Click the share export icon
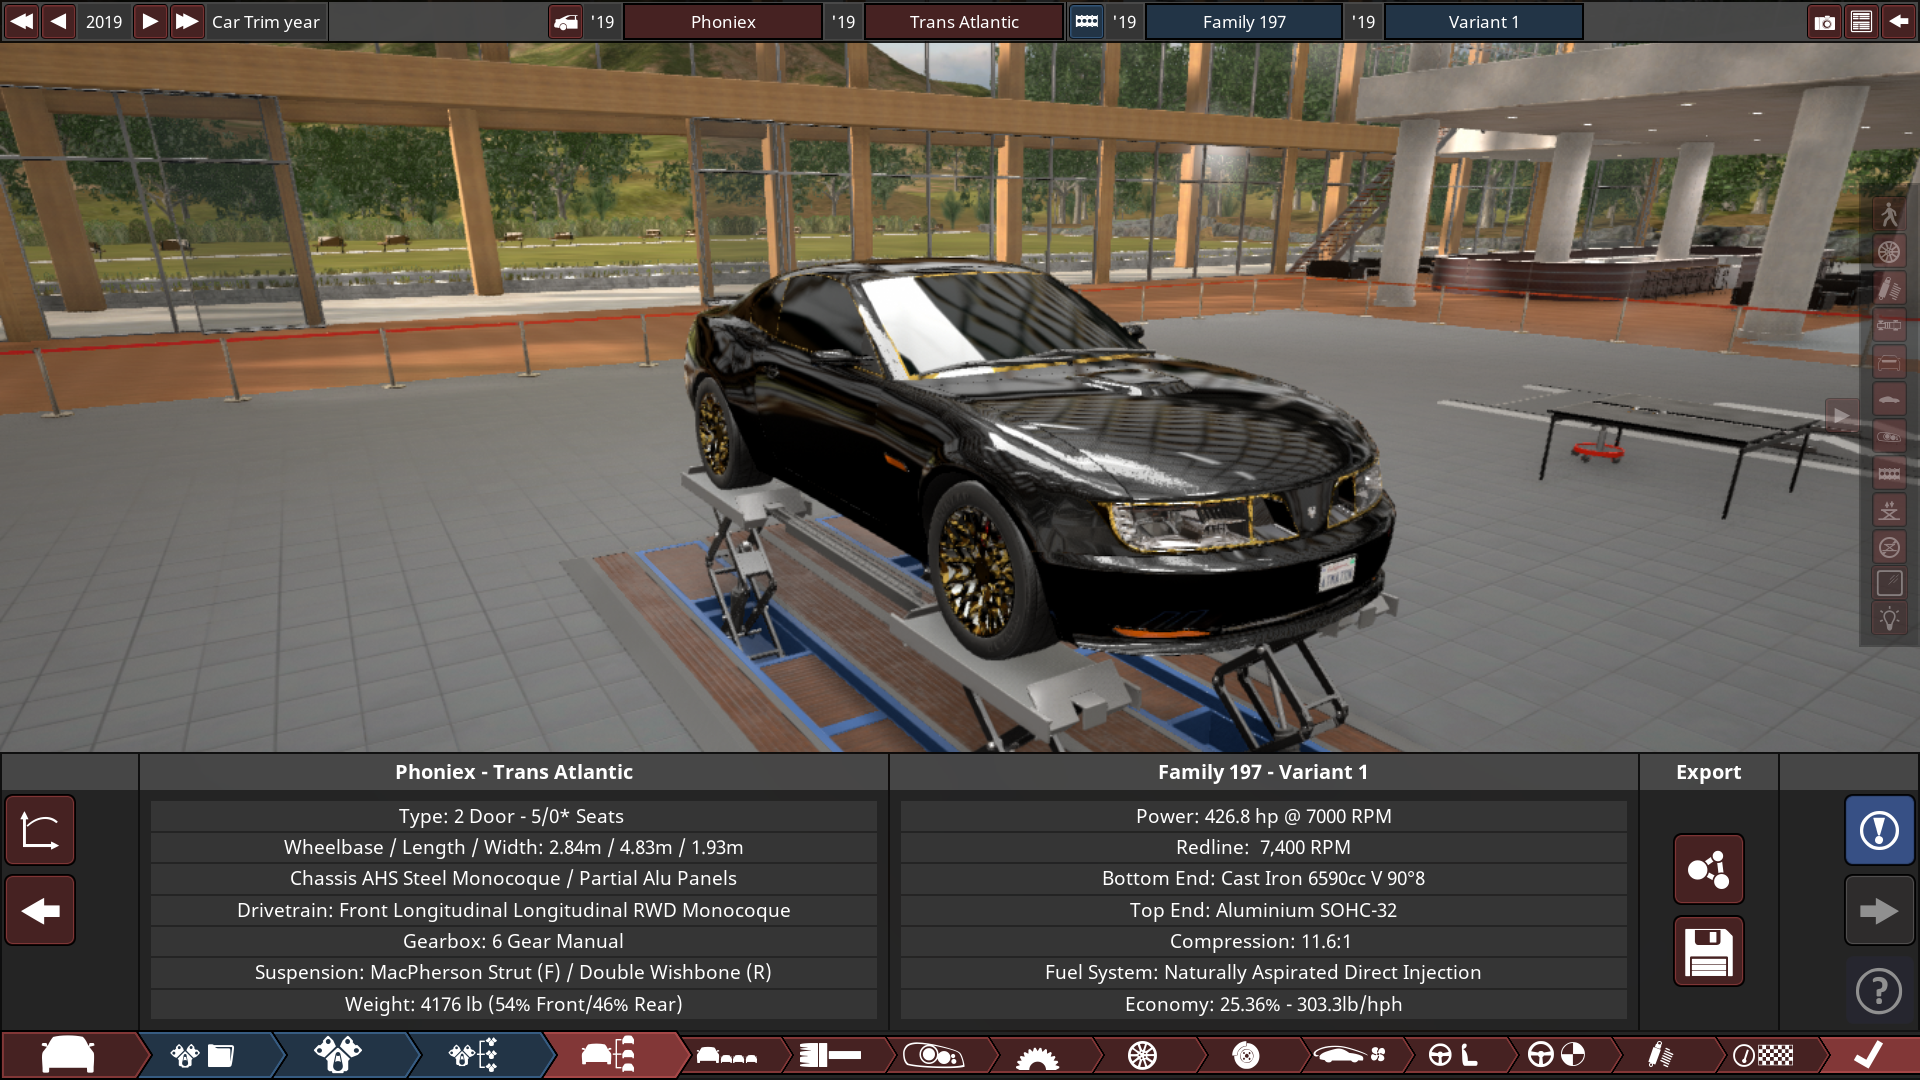Screen dimensions: 1920x1080 click(1708, 869)
